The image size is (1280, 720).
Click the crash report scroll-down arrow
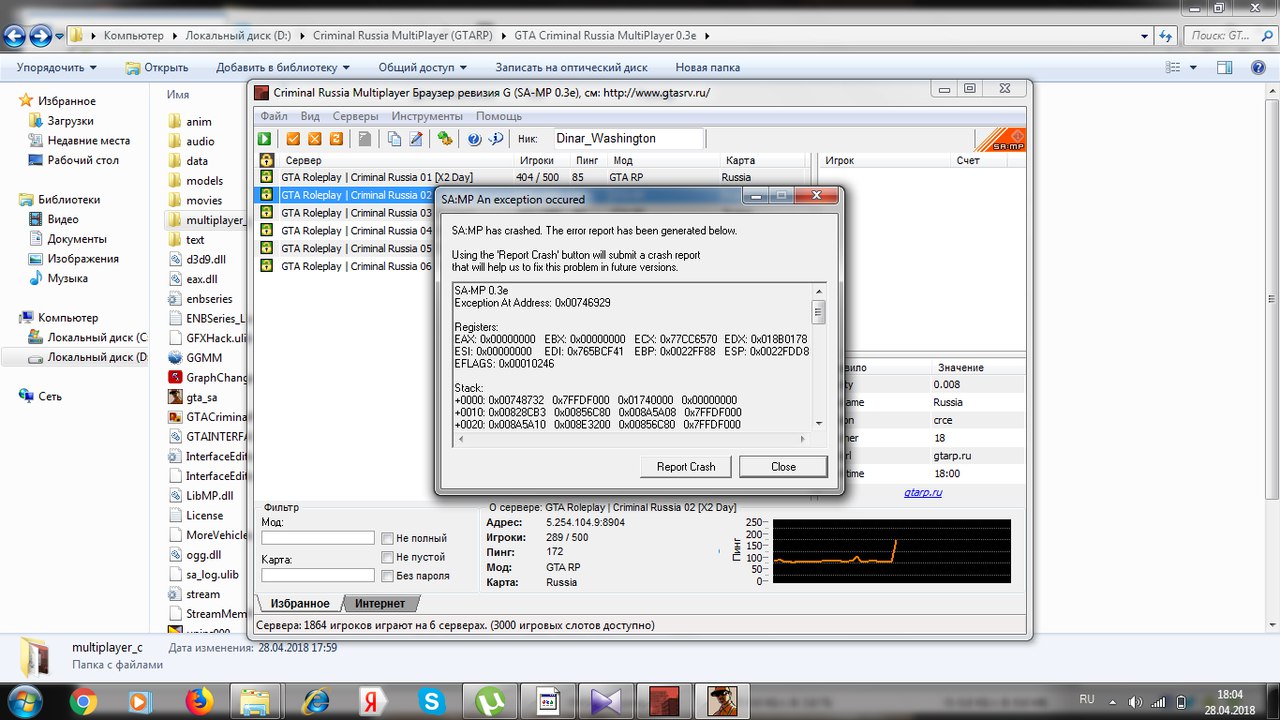pos(818,423)
